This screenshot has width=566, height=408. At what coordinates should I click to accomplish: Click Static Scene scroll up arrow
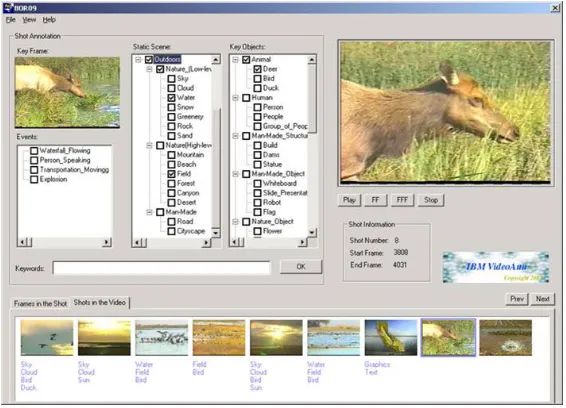[x=215, y=59]
